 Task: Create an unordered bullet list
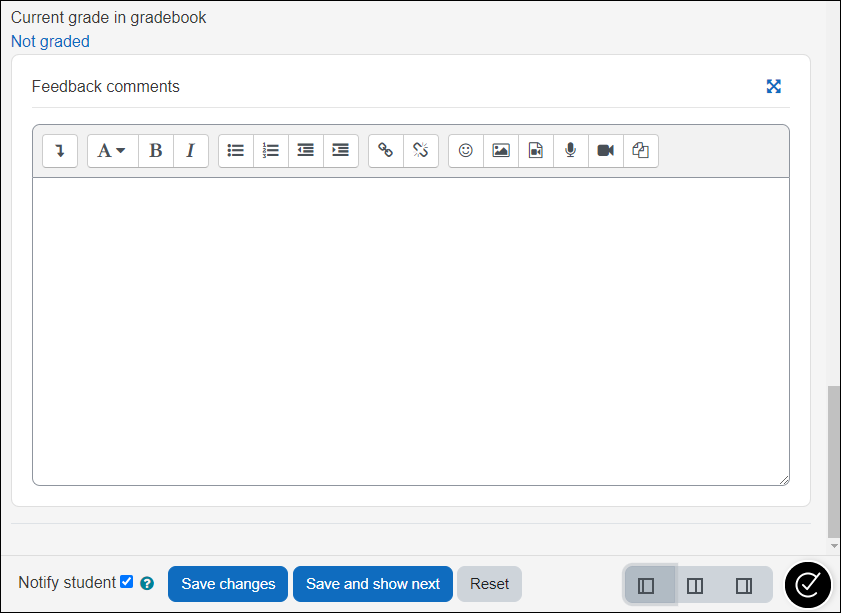(x=235, y=150)
